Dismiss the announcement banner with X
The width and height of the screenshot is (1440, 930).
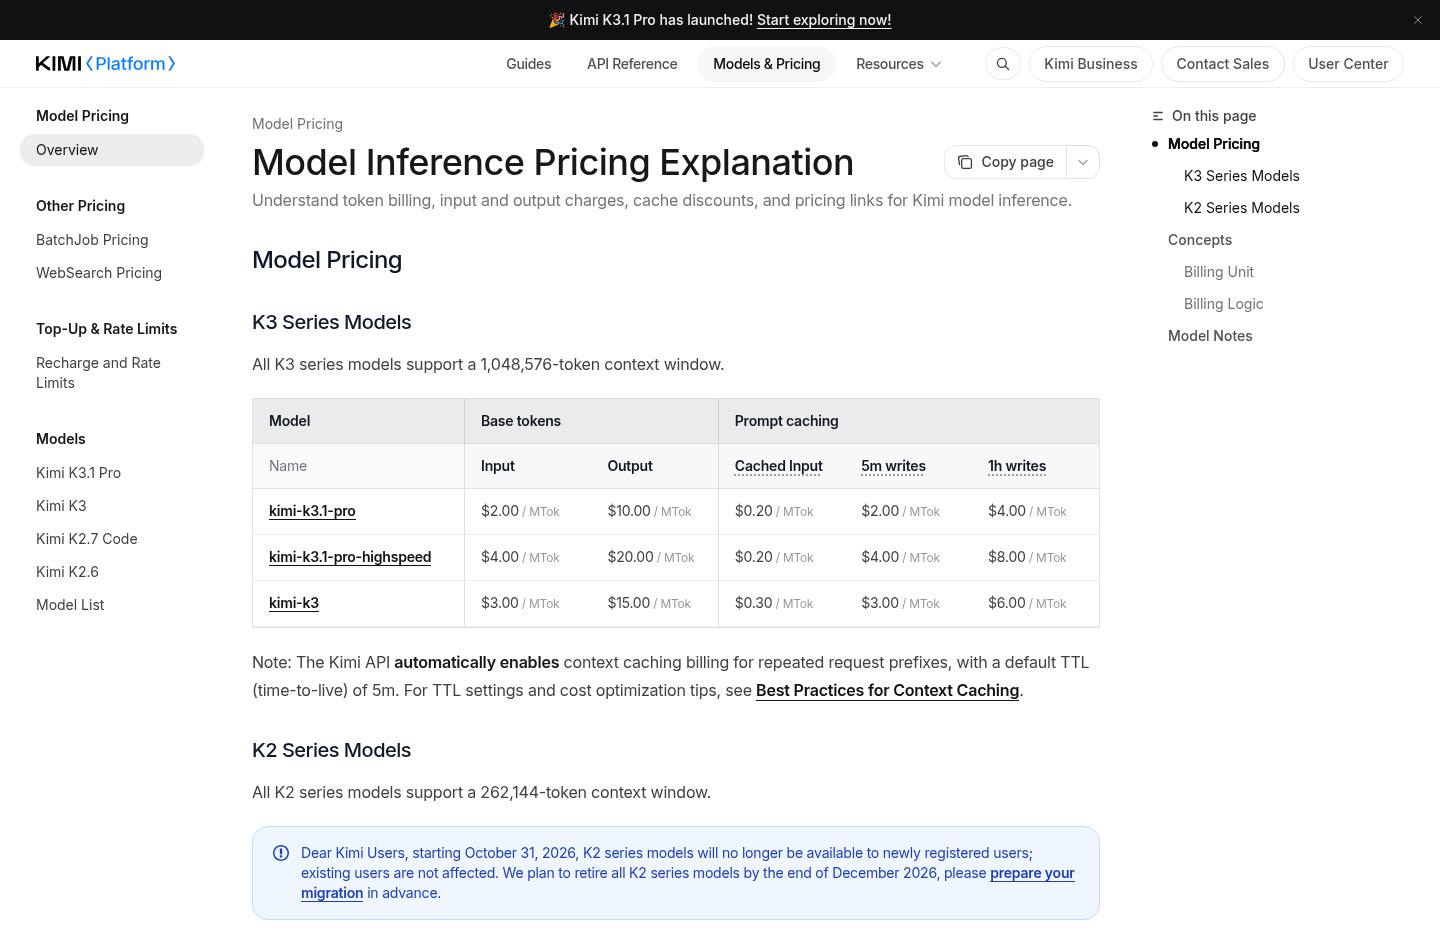click(1418, 20)
